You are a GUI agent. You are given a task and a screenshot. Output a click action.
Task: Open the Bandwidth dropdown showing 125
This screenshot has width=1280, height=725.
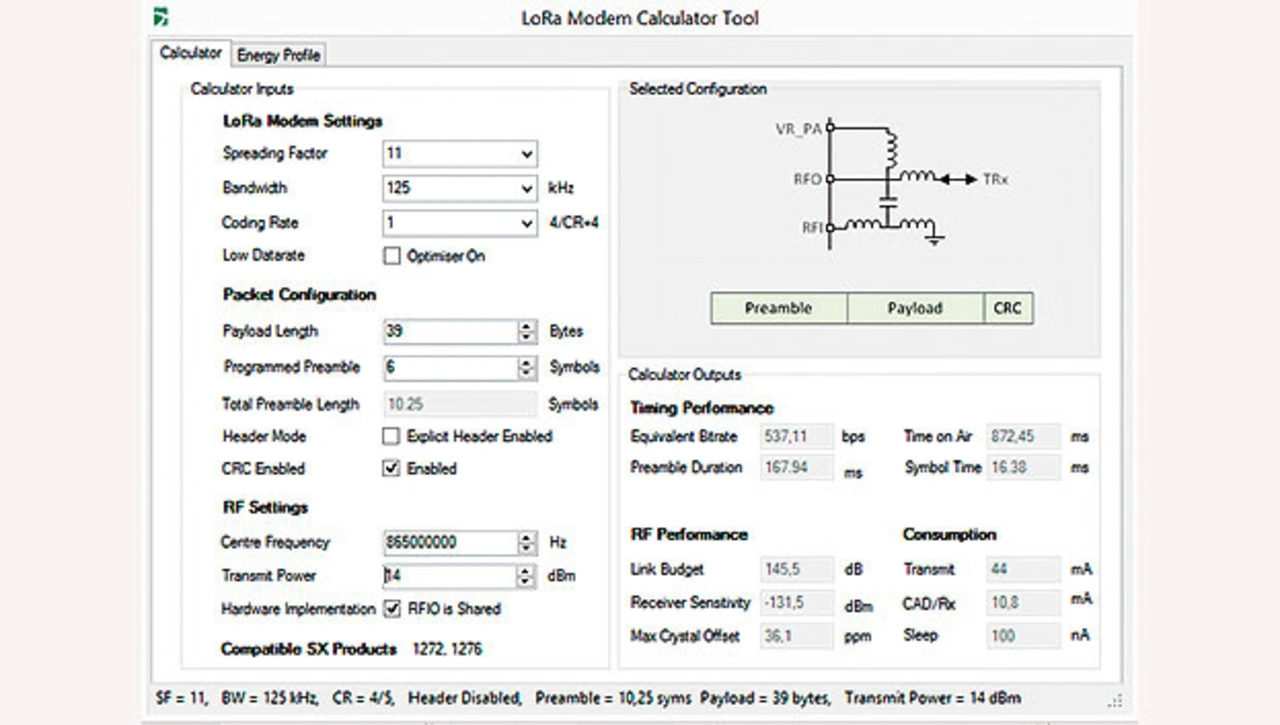pyautogui.click(x=460, y=188)
